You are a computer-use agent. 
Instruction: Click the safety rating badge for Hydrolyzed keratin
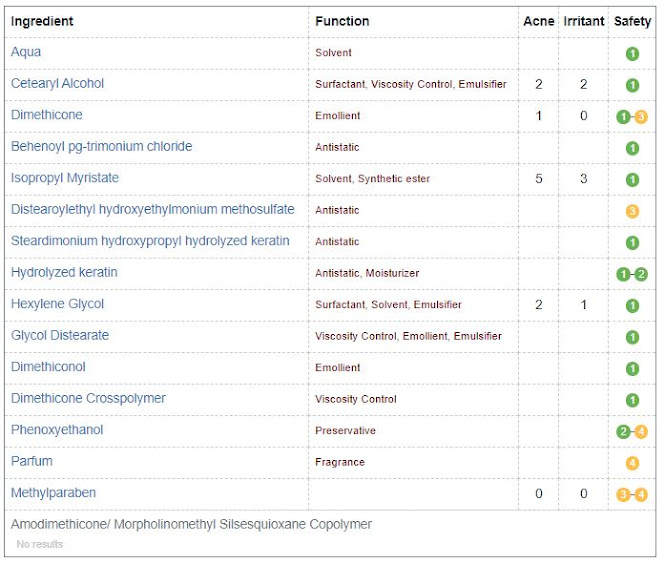632,274
